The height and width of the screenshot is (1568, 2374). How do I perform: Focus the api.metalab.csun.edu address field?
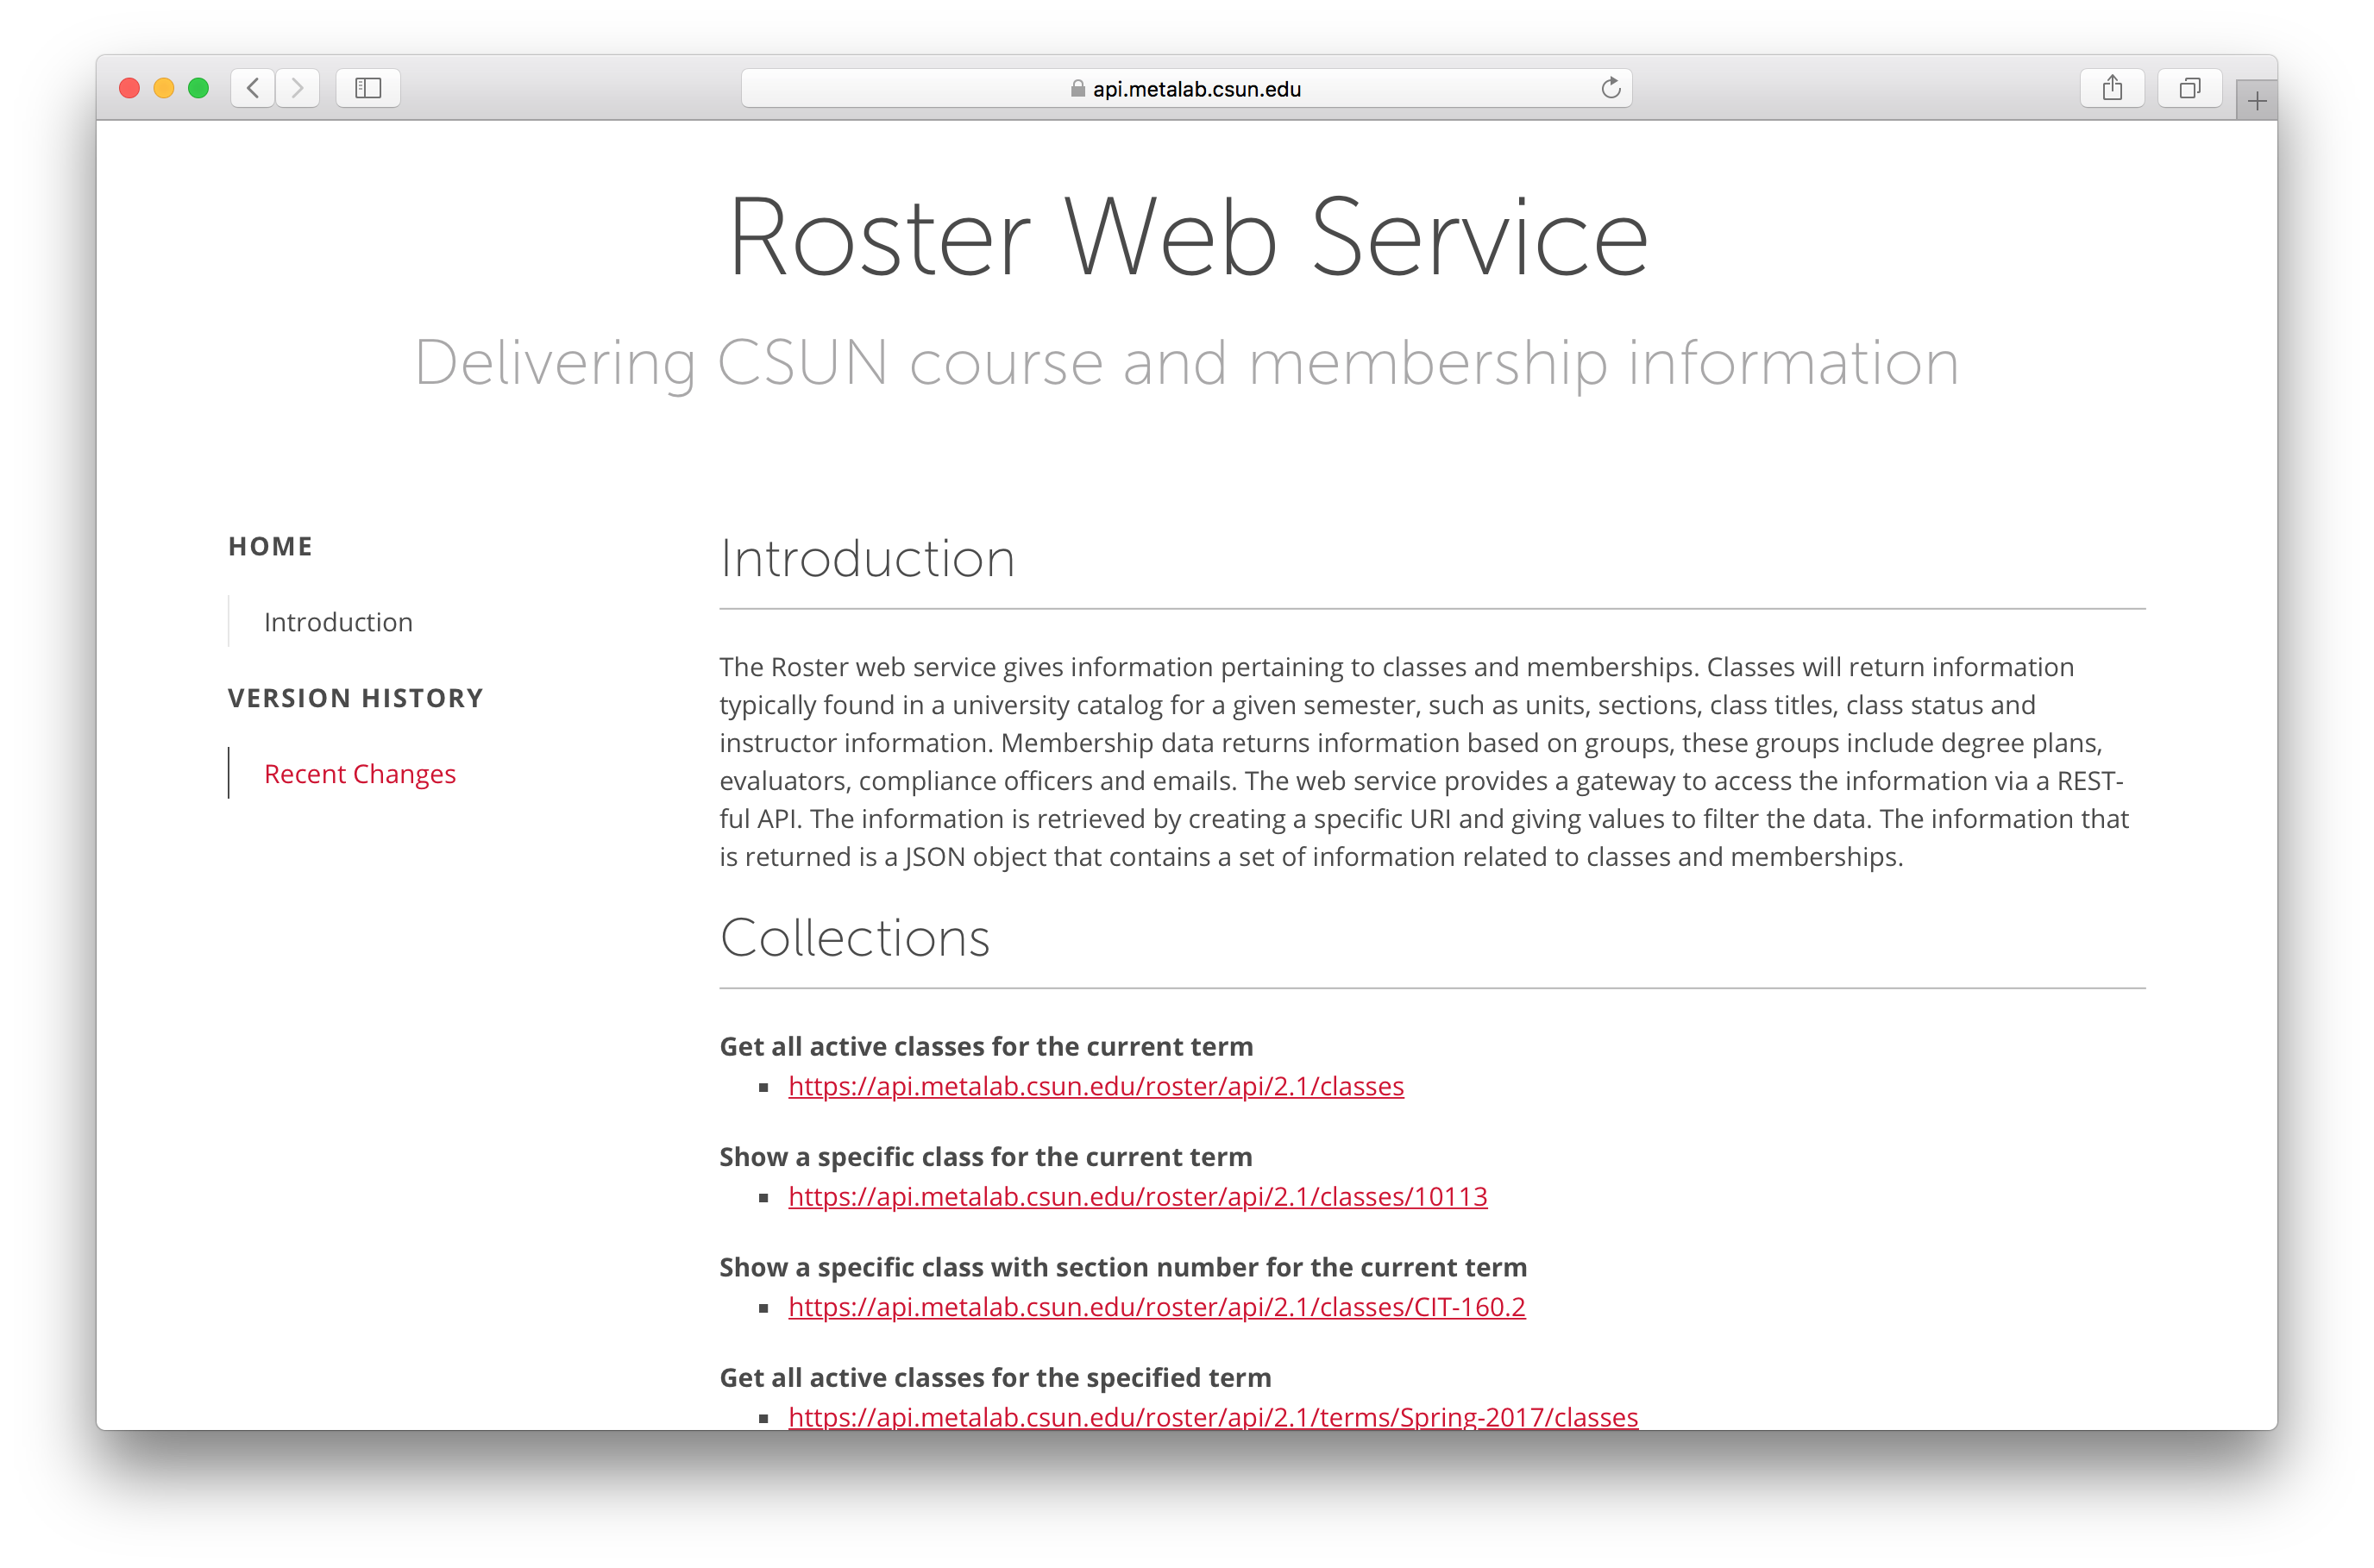(1186, 88)
